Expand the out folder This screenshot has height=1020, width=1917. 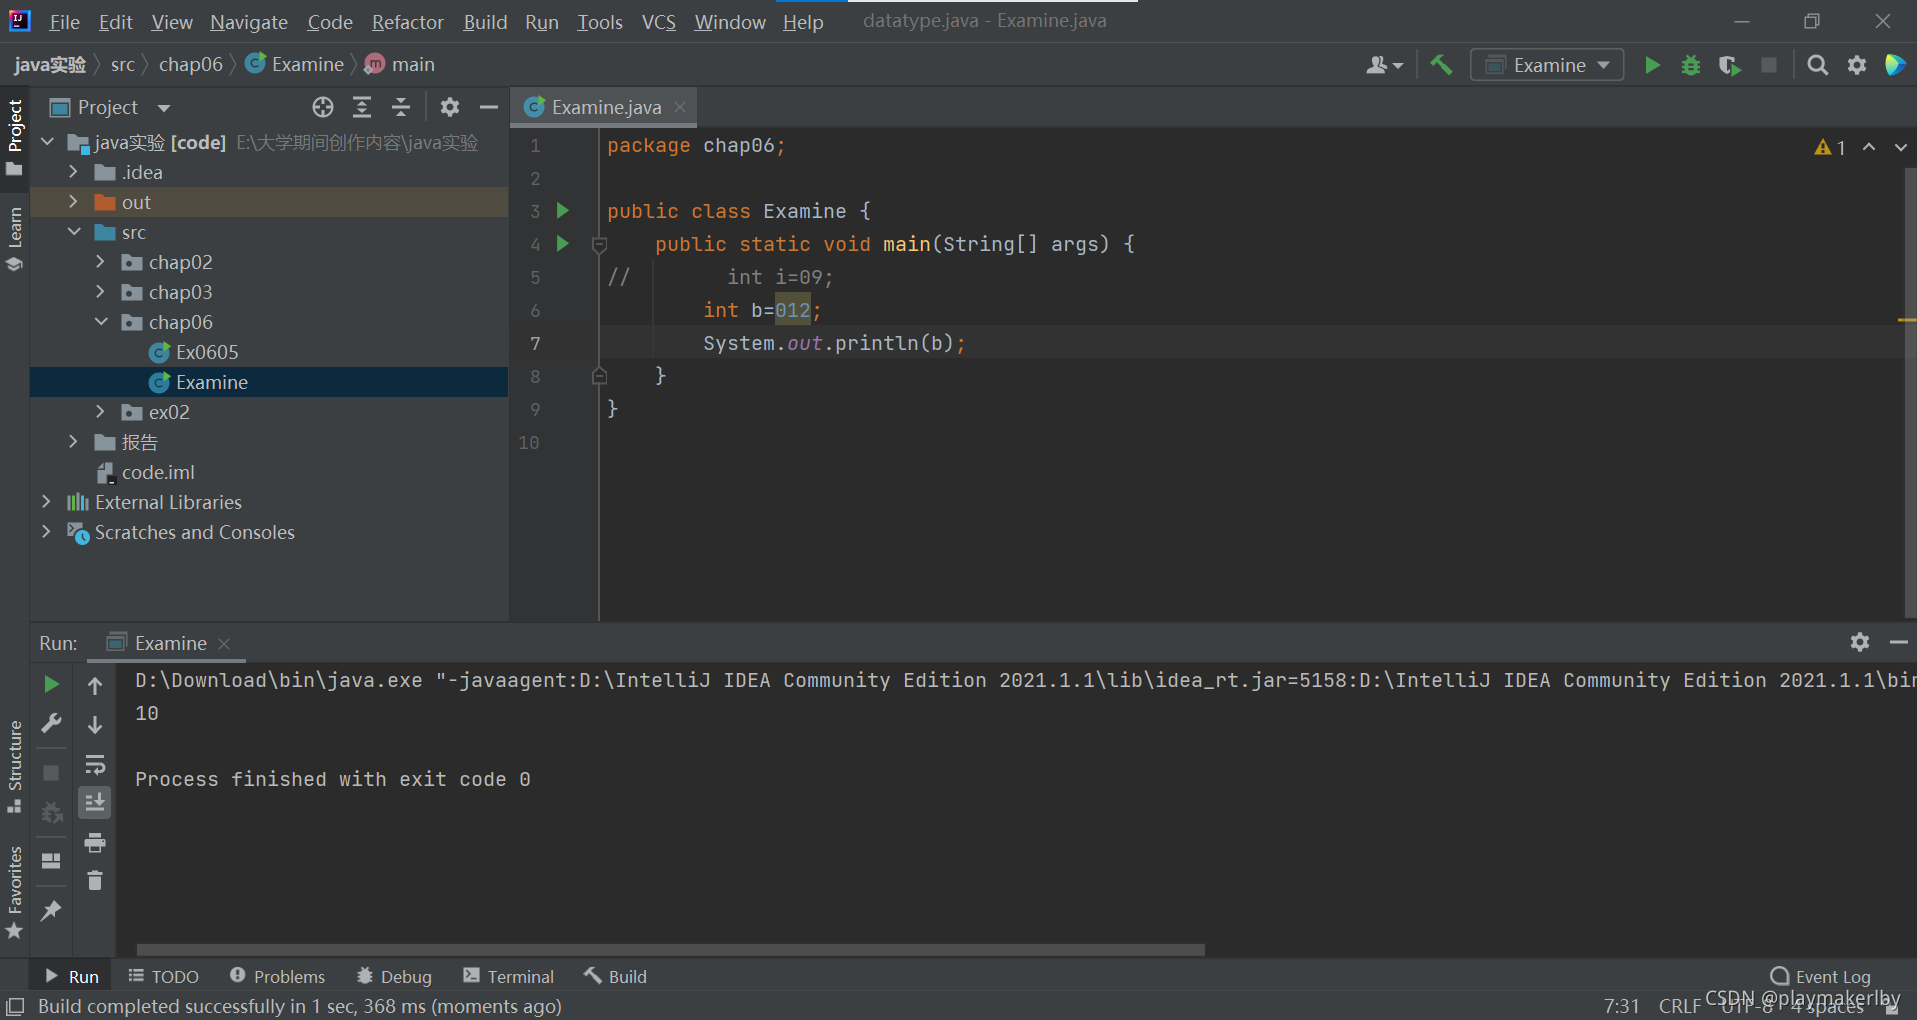(73, 202)
